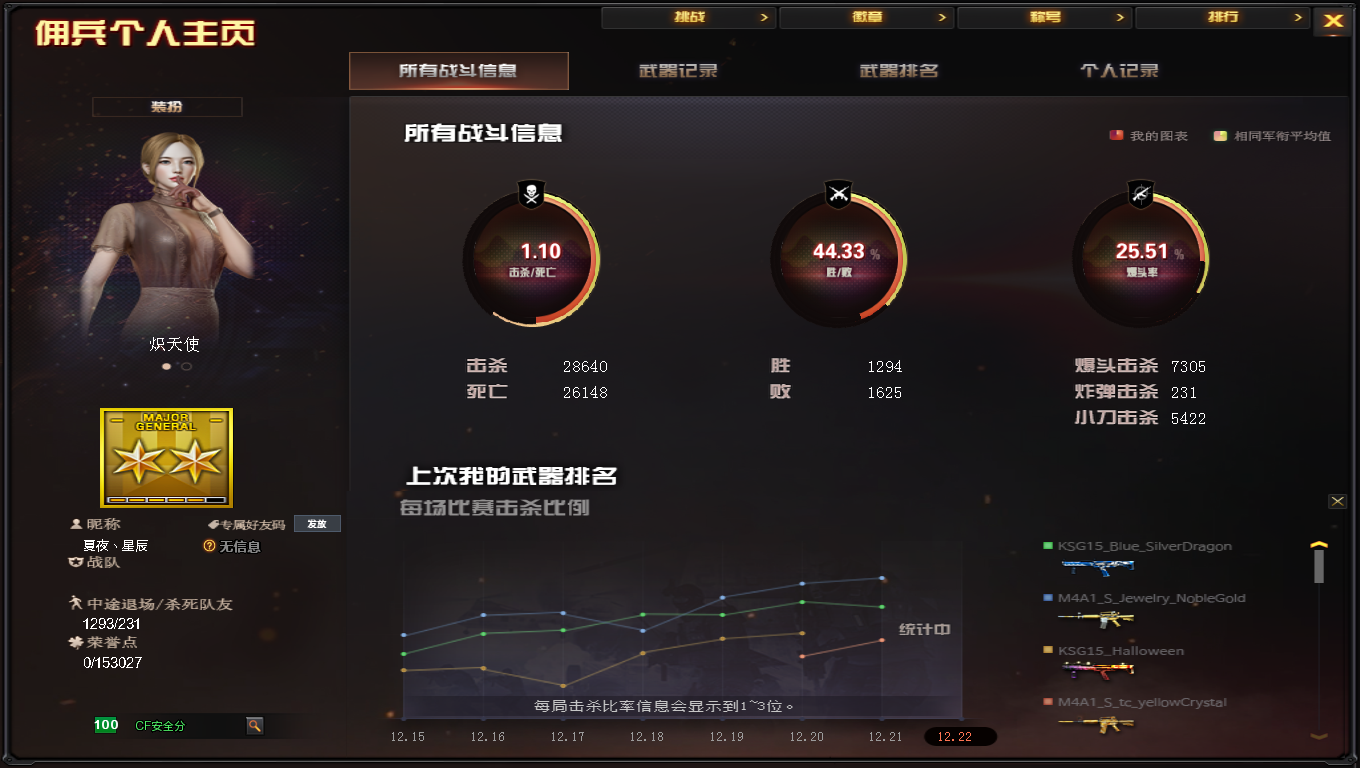The image size is (1360, 768).
Task: Click the 发放 friend code button
Action: [x=317, y=524]
